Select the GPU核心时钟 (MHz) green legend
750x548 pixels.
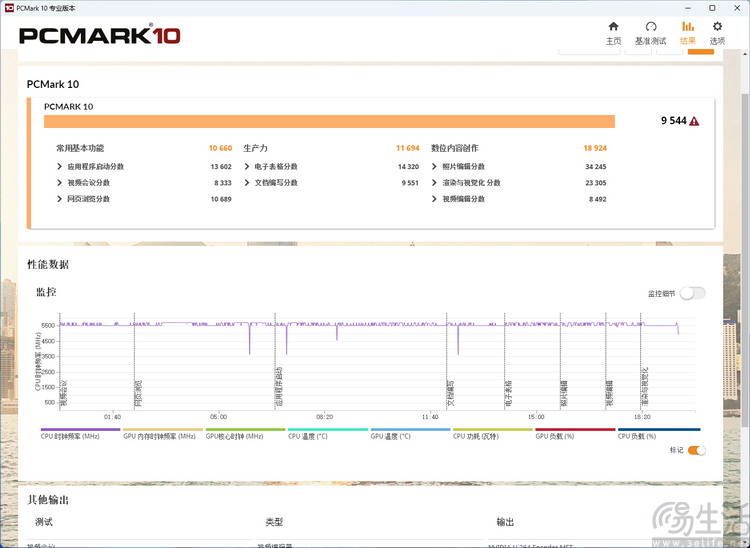(245, 434)
